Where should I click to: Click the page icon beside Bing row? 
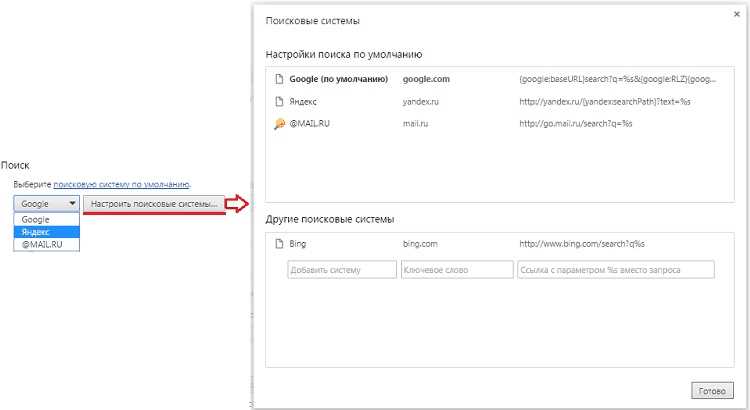pyautogui.click(x=279, y=244)
